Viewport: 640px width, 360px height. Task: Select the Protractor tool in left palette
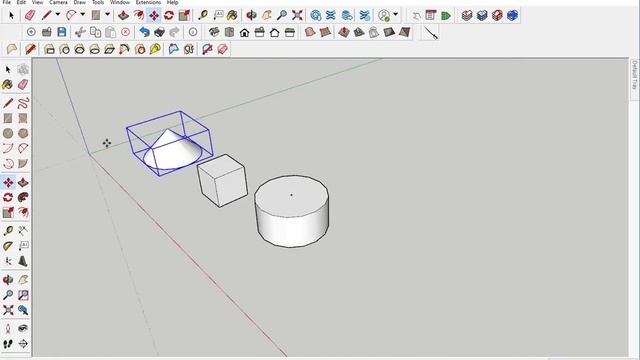pos(8,246)
